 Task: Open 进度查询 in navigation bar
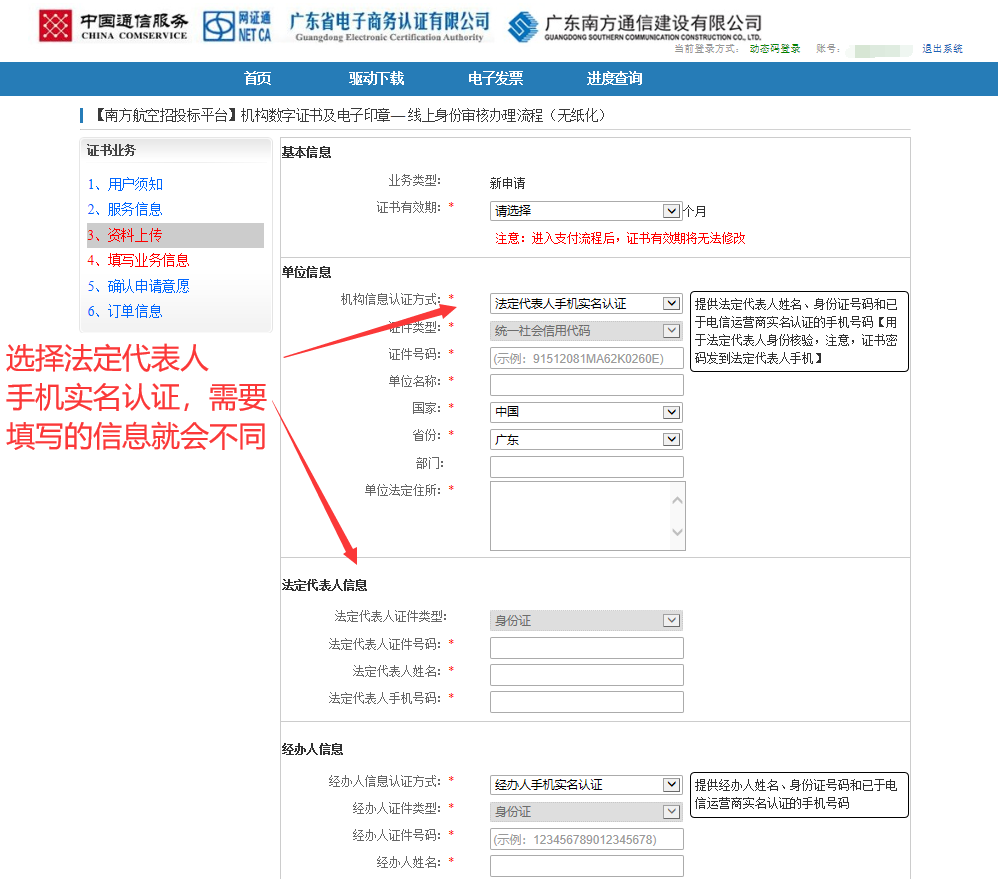click(x=614, y=79)
